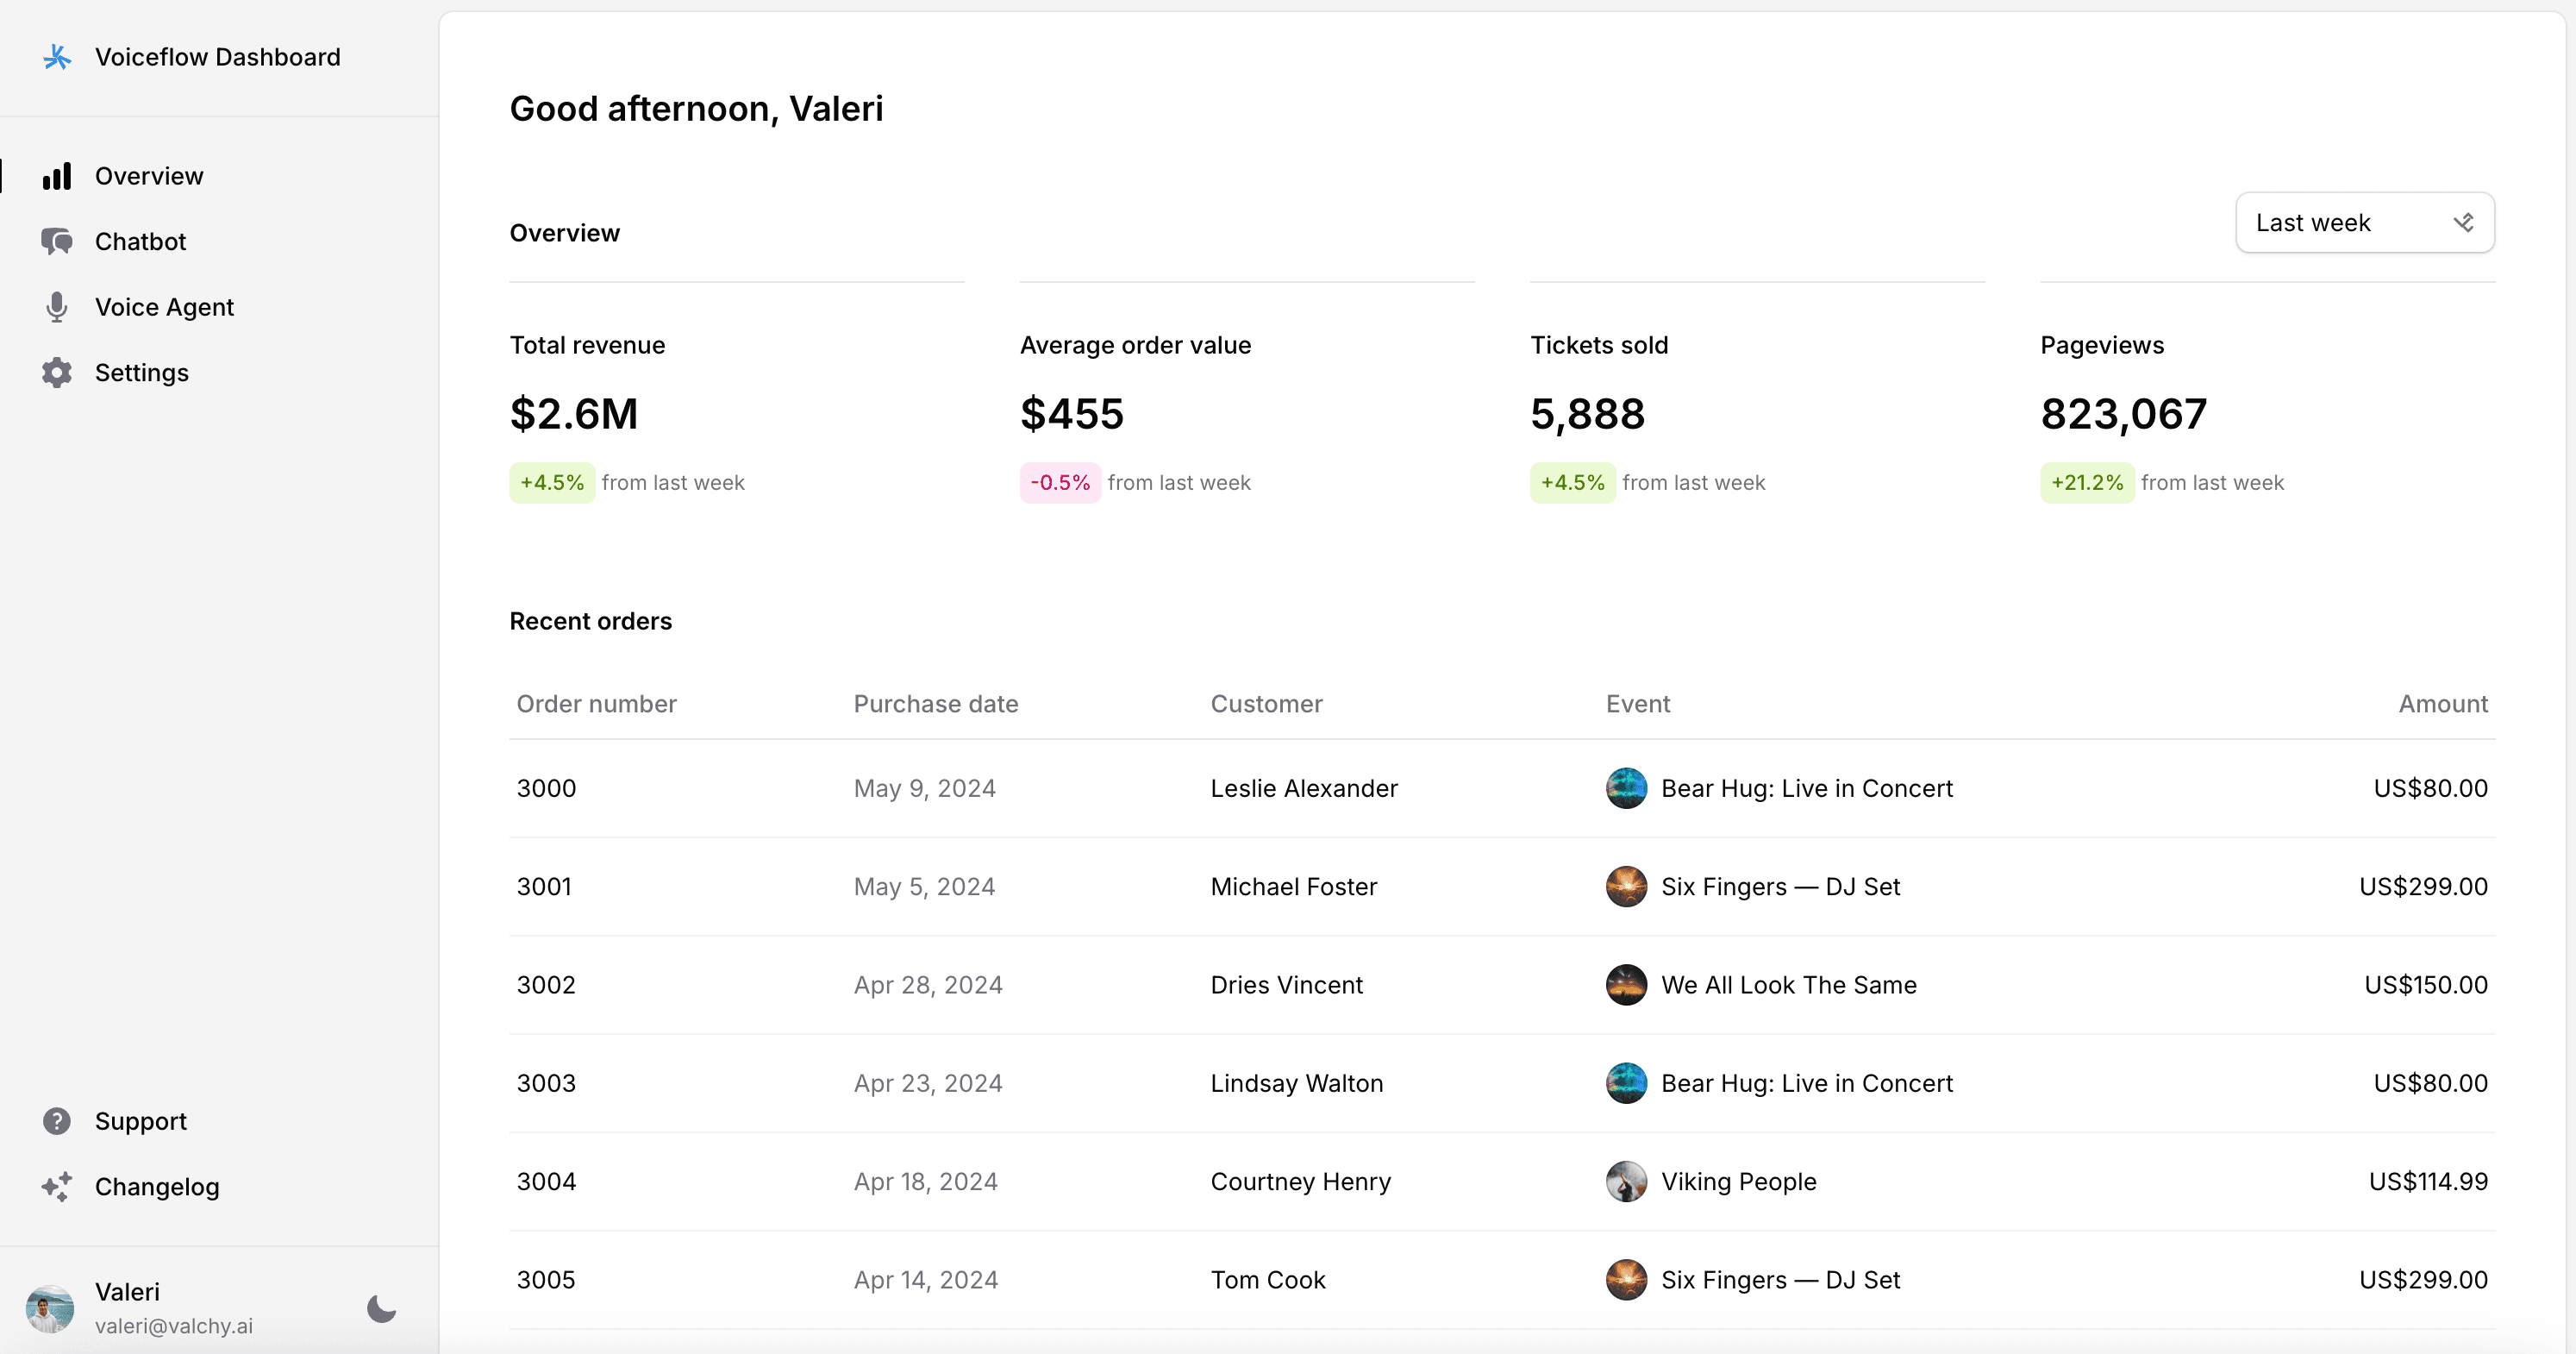Open the Chatbot menu item

click(x=140, y=241)
